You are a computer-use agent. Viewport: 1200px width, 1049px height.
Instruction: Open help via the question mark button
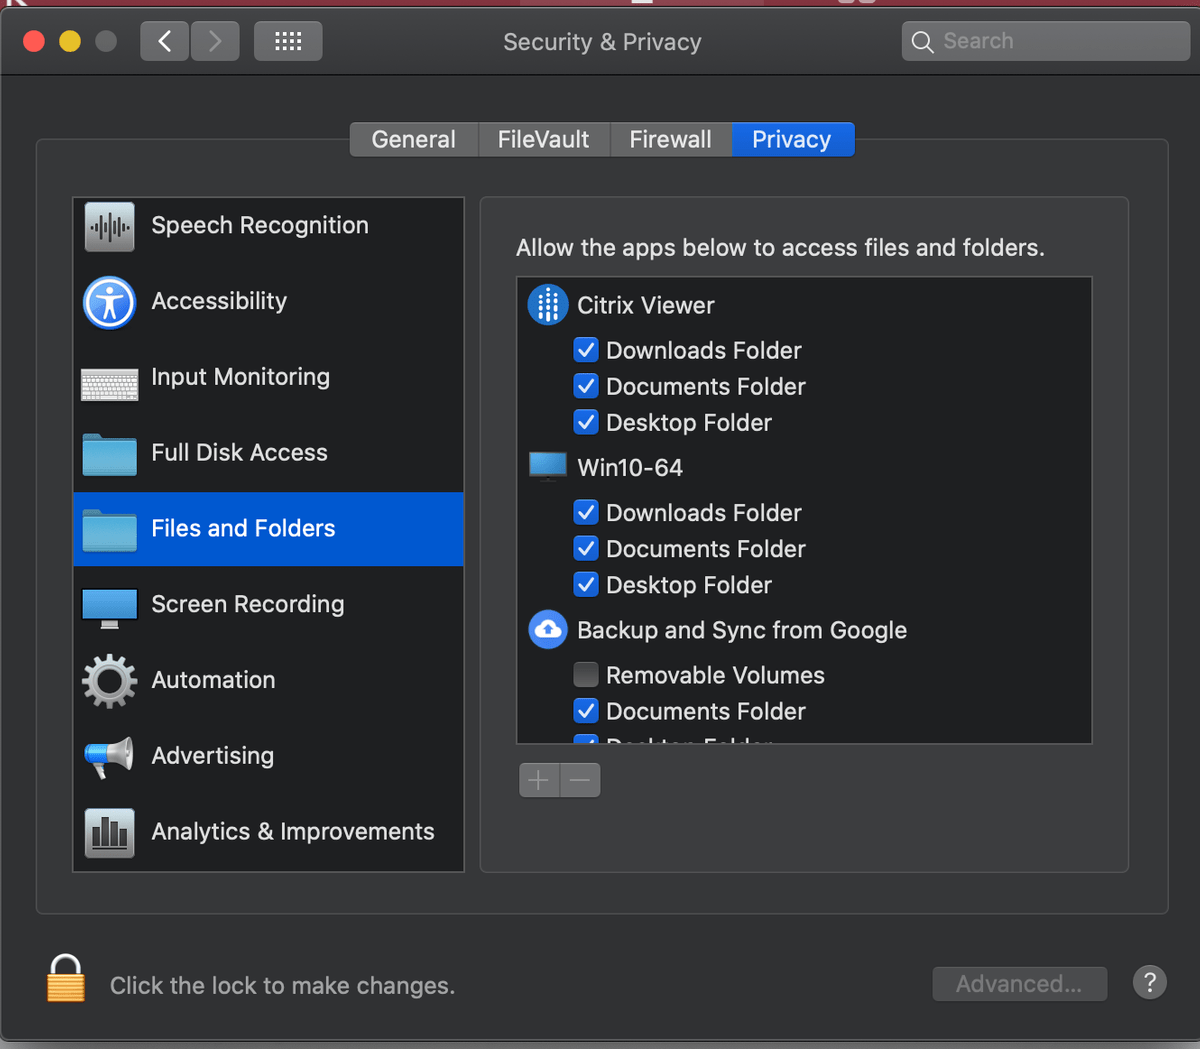1149,982
